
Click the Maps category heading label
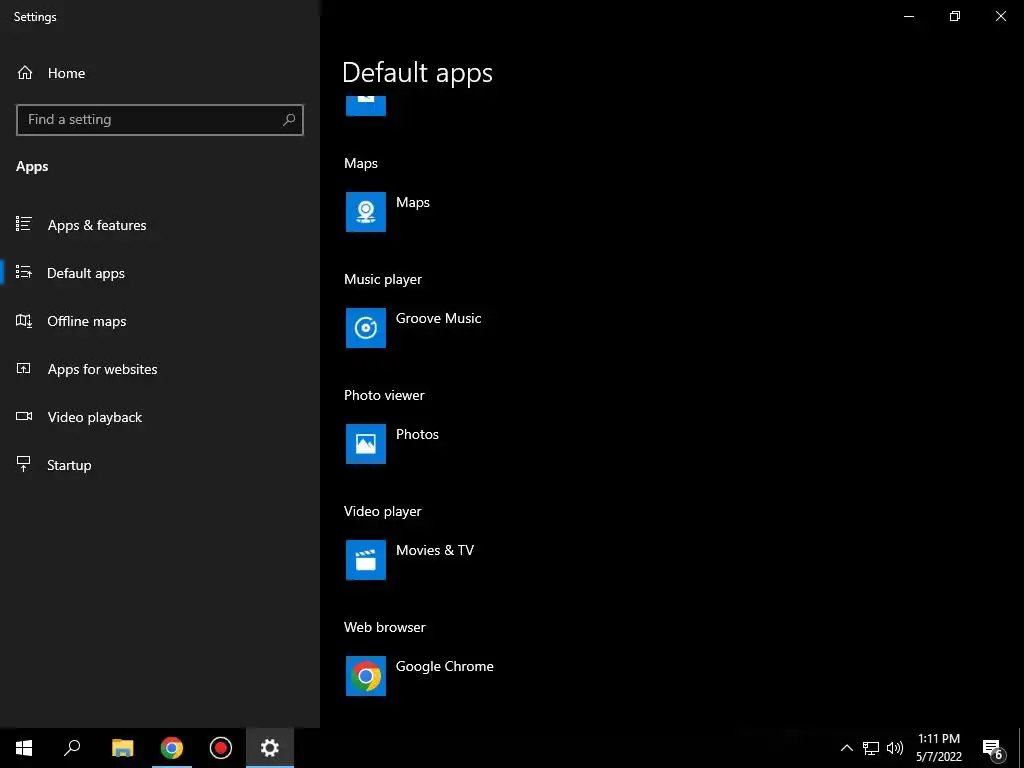360,163
